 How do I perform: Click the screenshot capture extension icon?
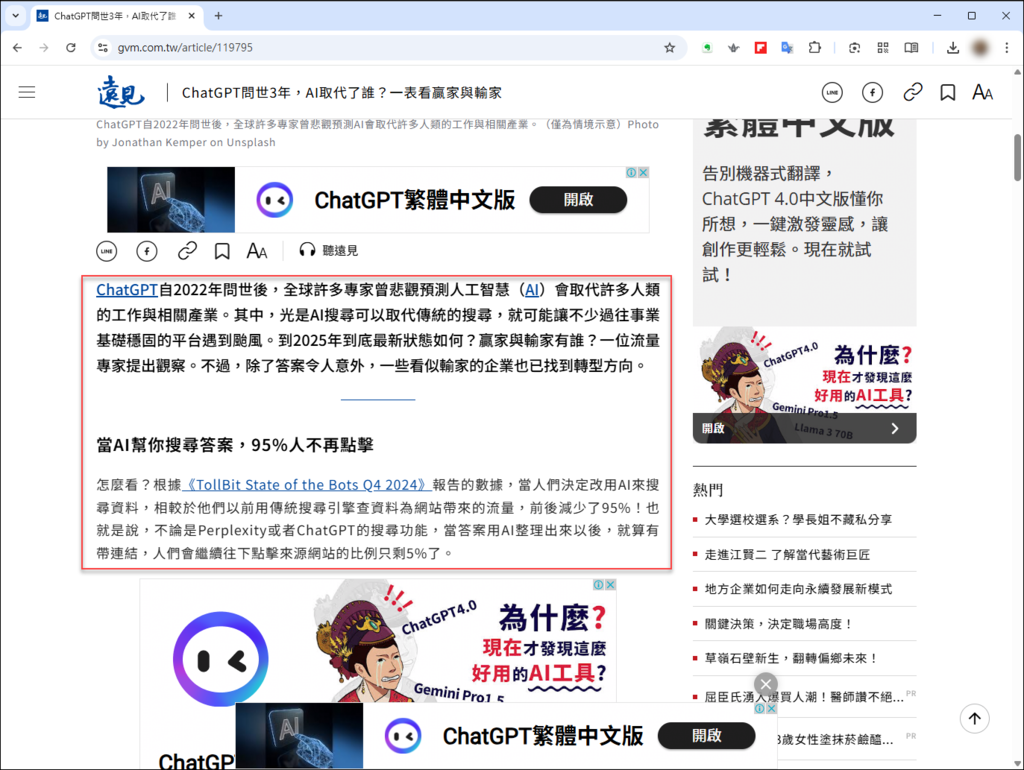point(854,48)
